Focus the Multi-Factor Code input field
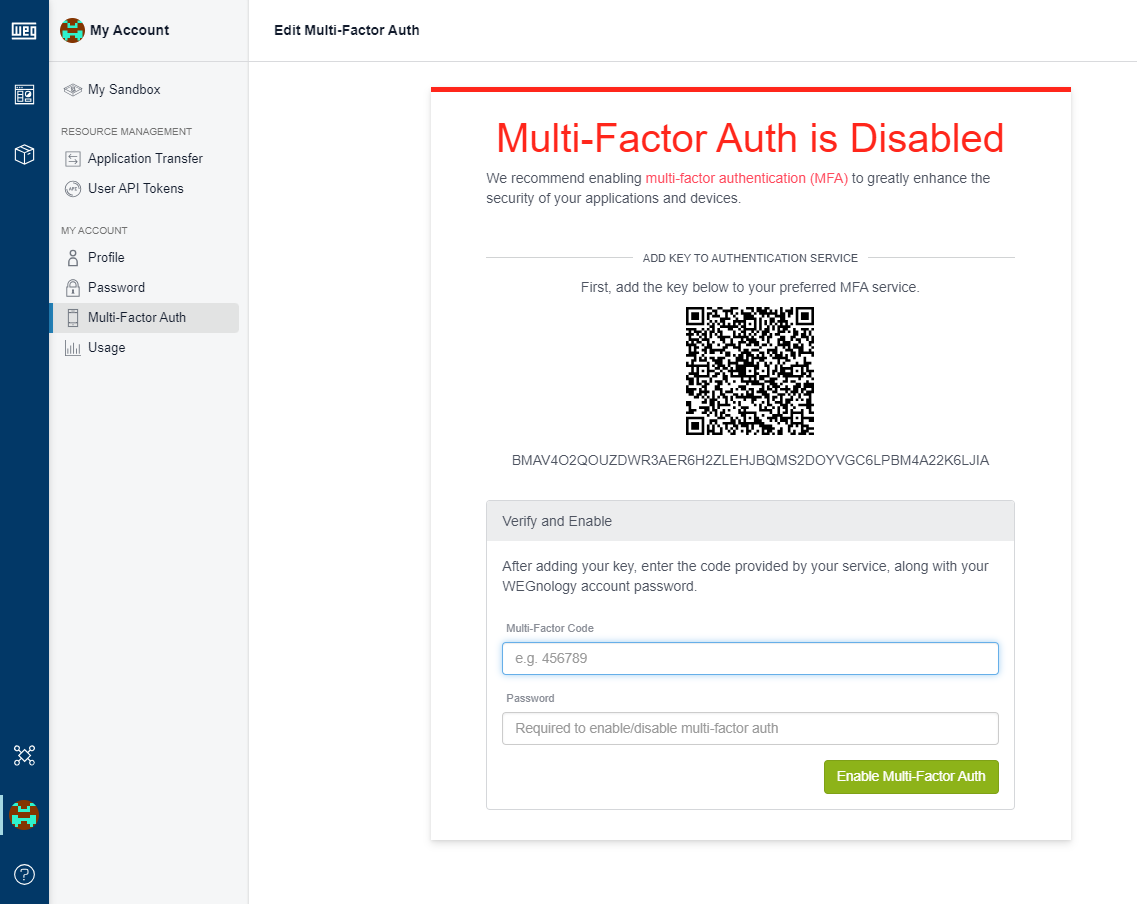 click(x=750, y=658)
